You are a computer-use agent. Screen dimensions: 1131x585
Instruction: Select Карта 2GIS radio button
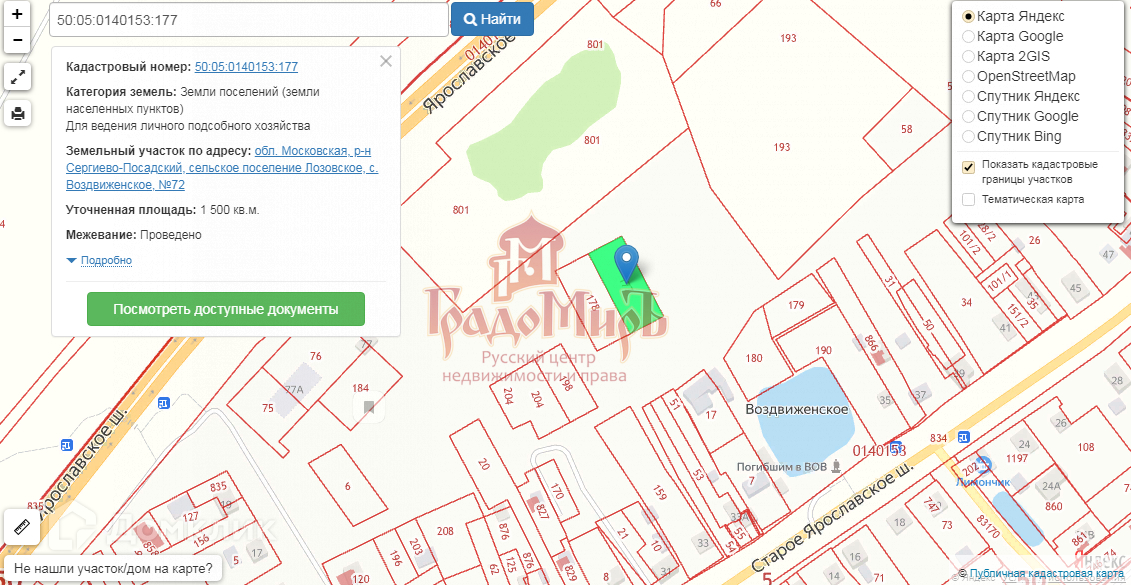968,56
